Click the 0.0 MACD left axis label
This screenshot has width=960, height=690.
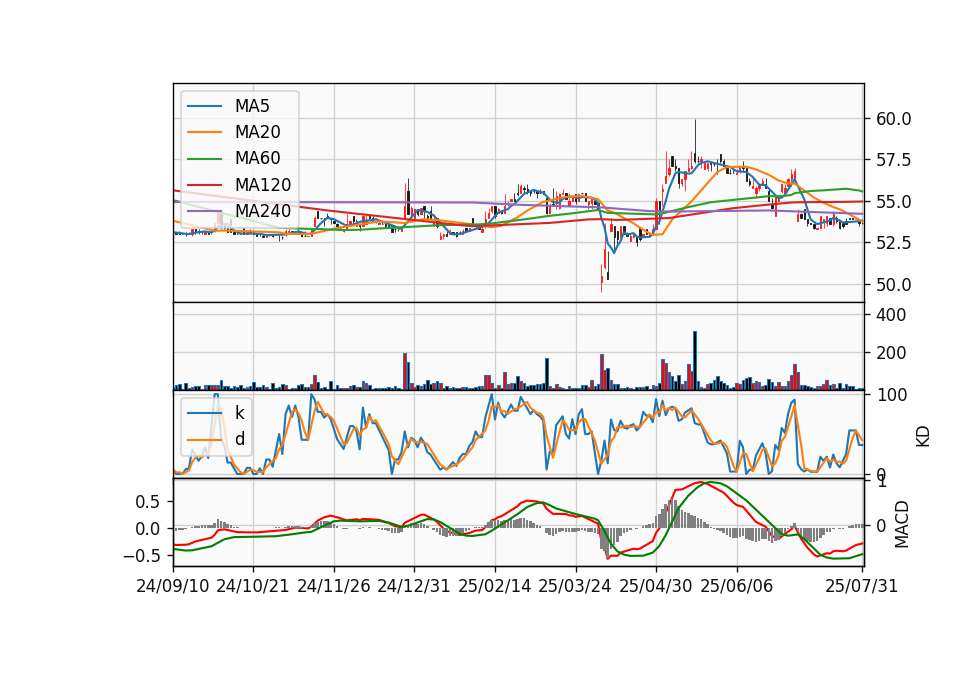coord(147,529)
